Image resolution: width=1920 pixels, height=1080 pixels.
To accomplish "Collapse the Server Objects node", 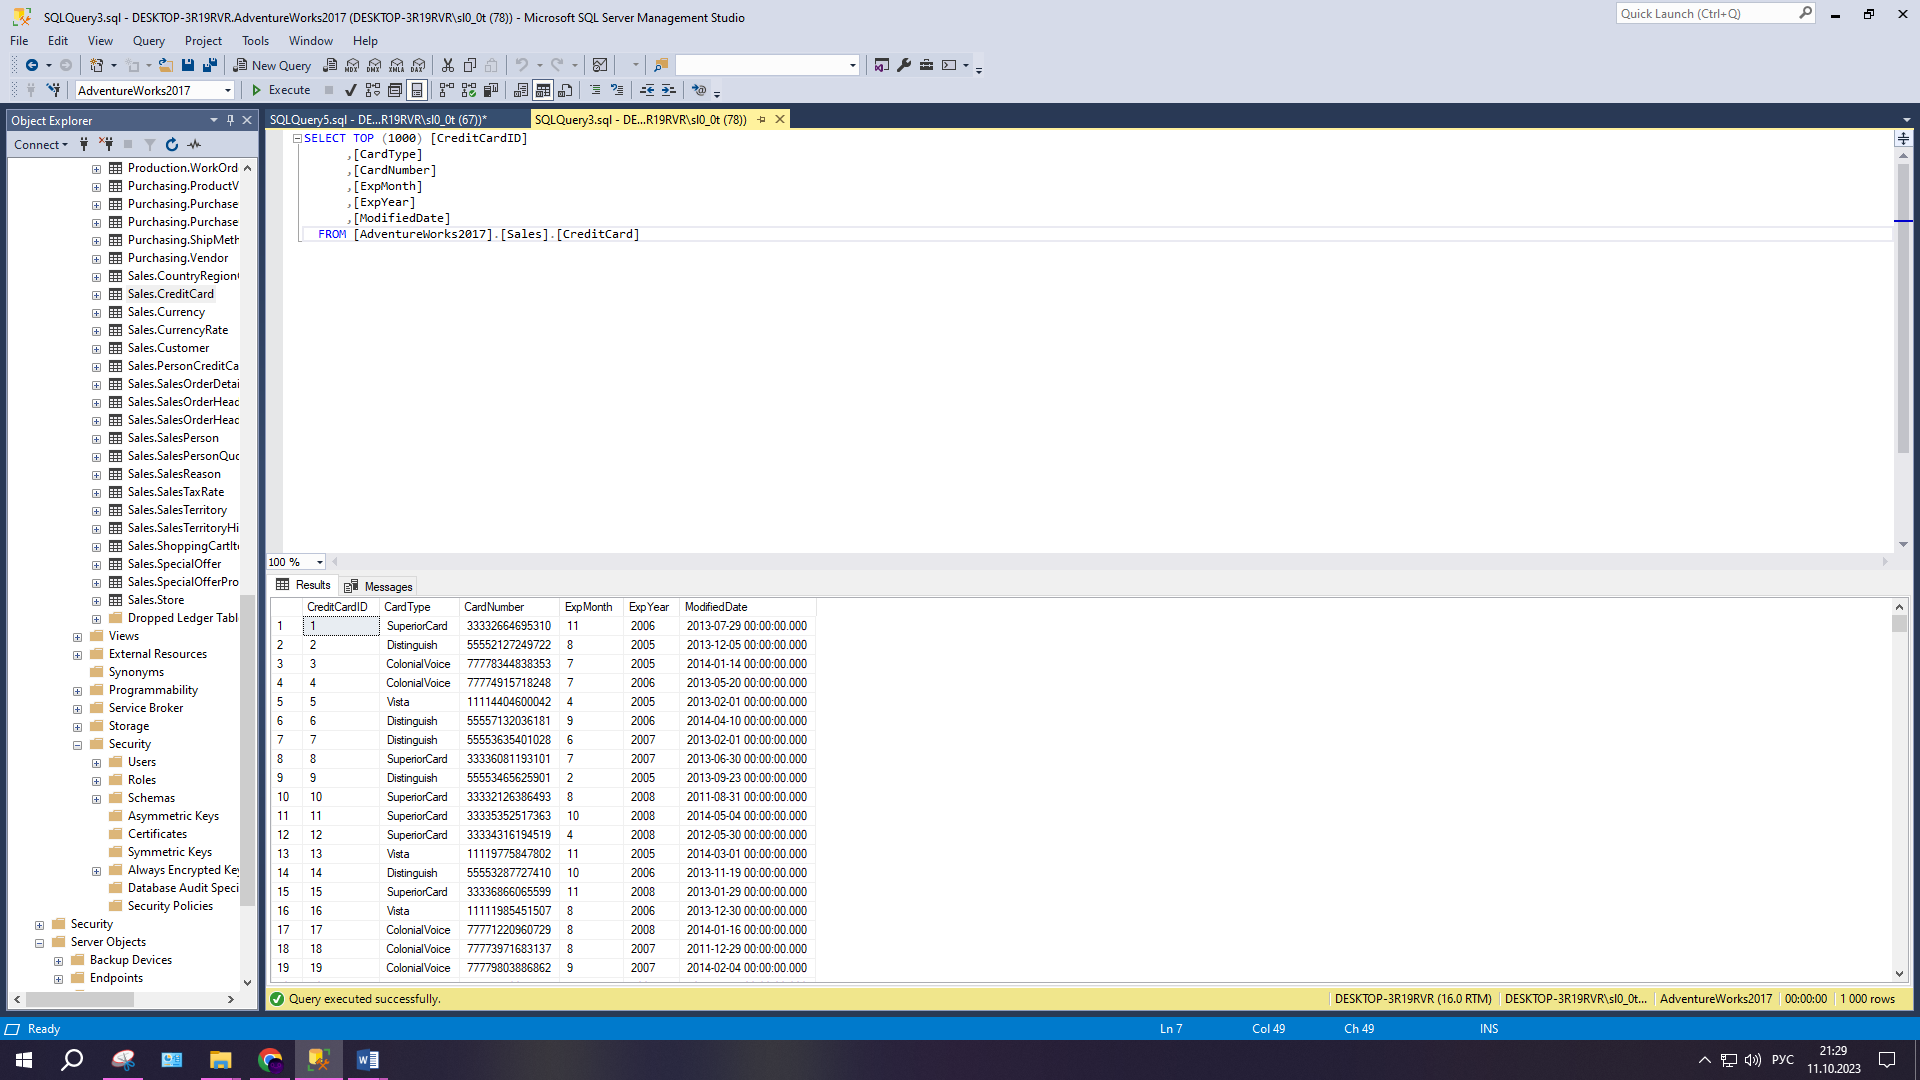I will coord(40,942).
